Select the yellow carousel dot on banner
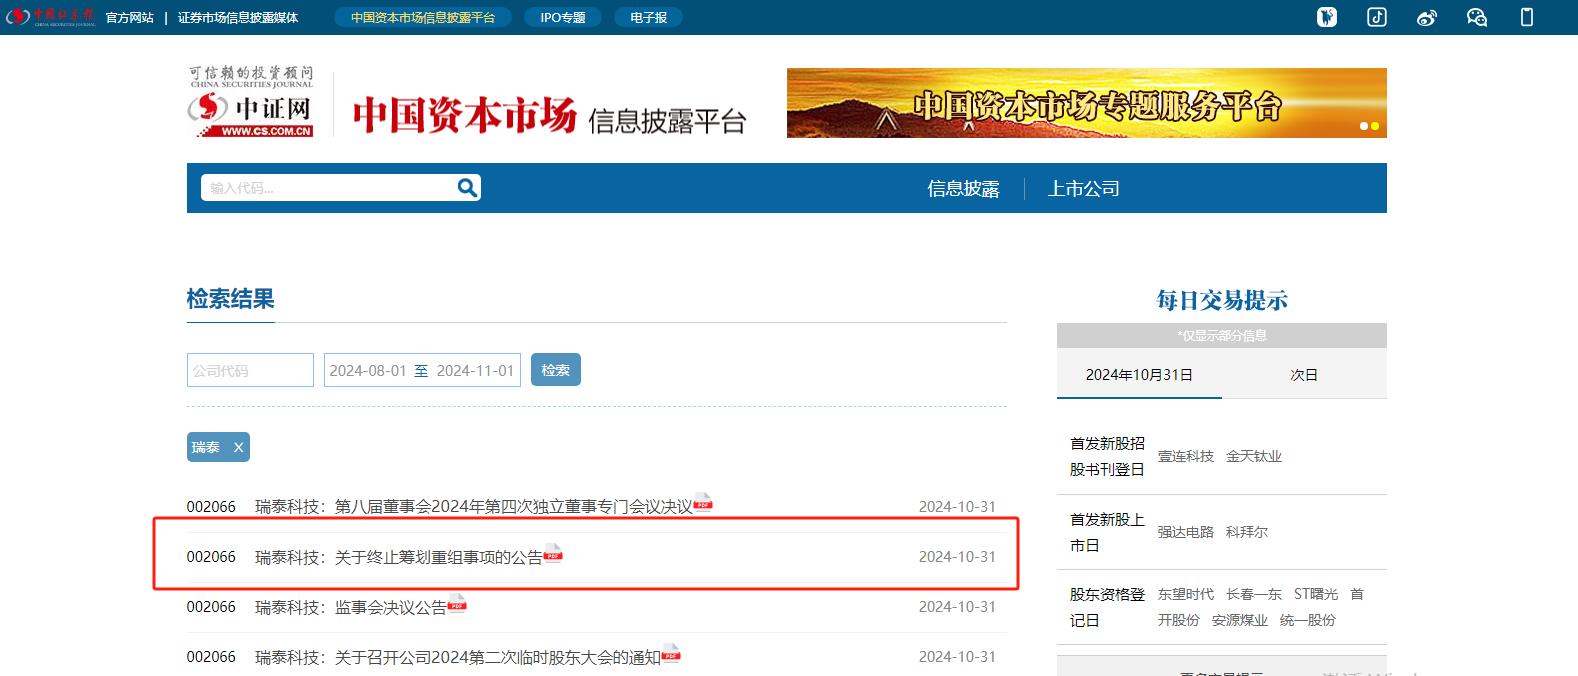The height and width of the screenshot is (676, 1578). 1375,126
